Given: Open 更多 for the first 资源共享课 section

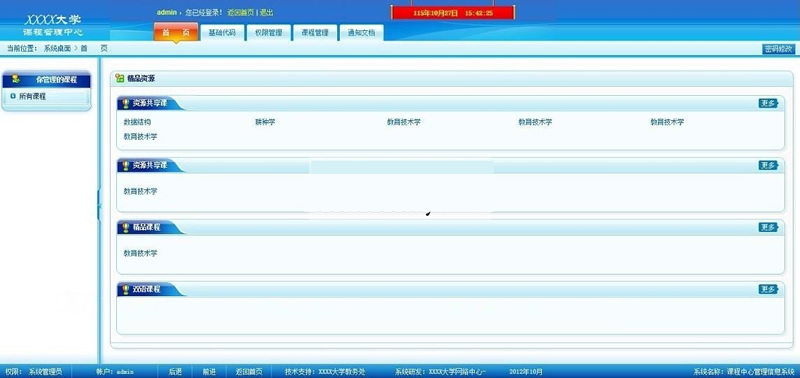Looking at the screenshot, I should (768, 104).
